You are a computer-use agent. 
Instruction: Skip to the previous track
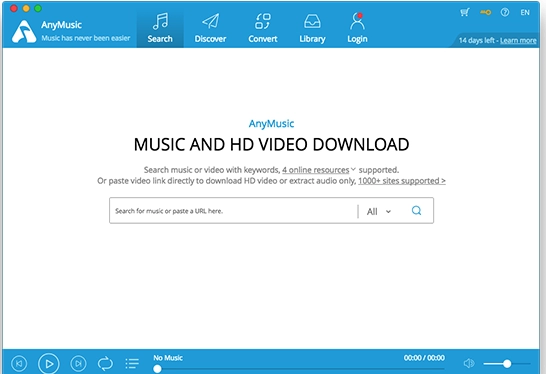click(x=19, y=364)
